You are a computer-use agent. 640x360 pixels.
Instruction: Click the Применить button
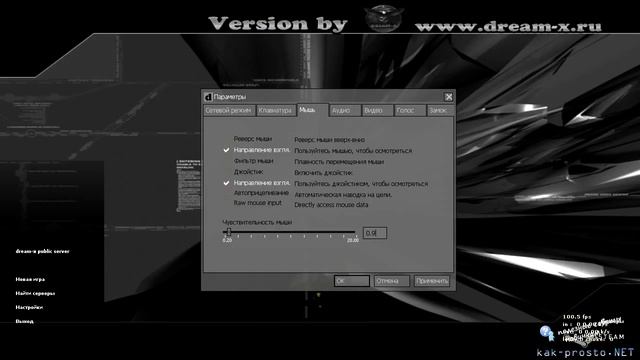click(x=432, y=281)
